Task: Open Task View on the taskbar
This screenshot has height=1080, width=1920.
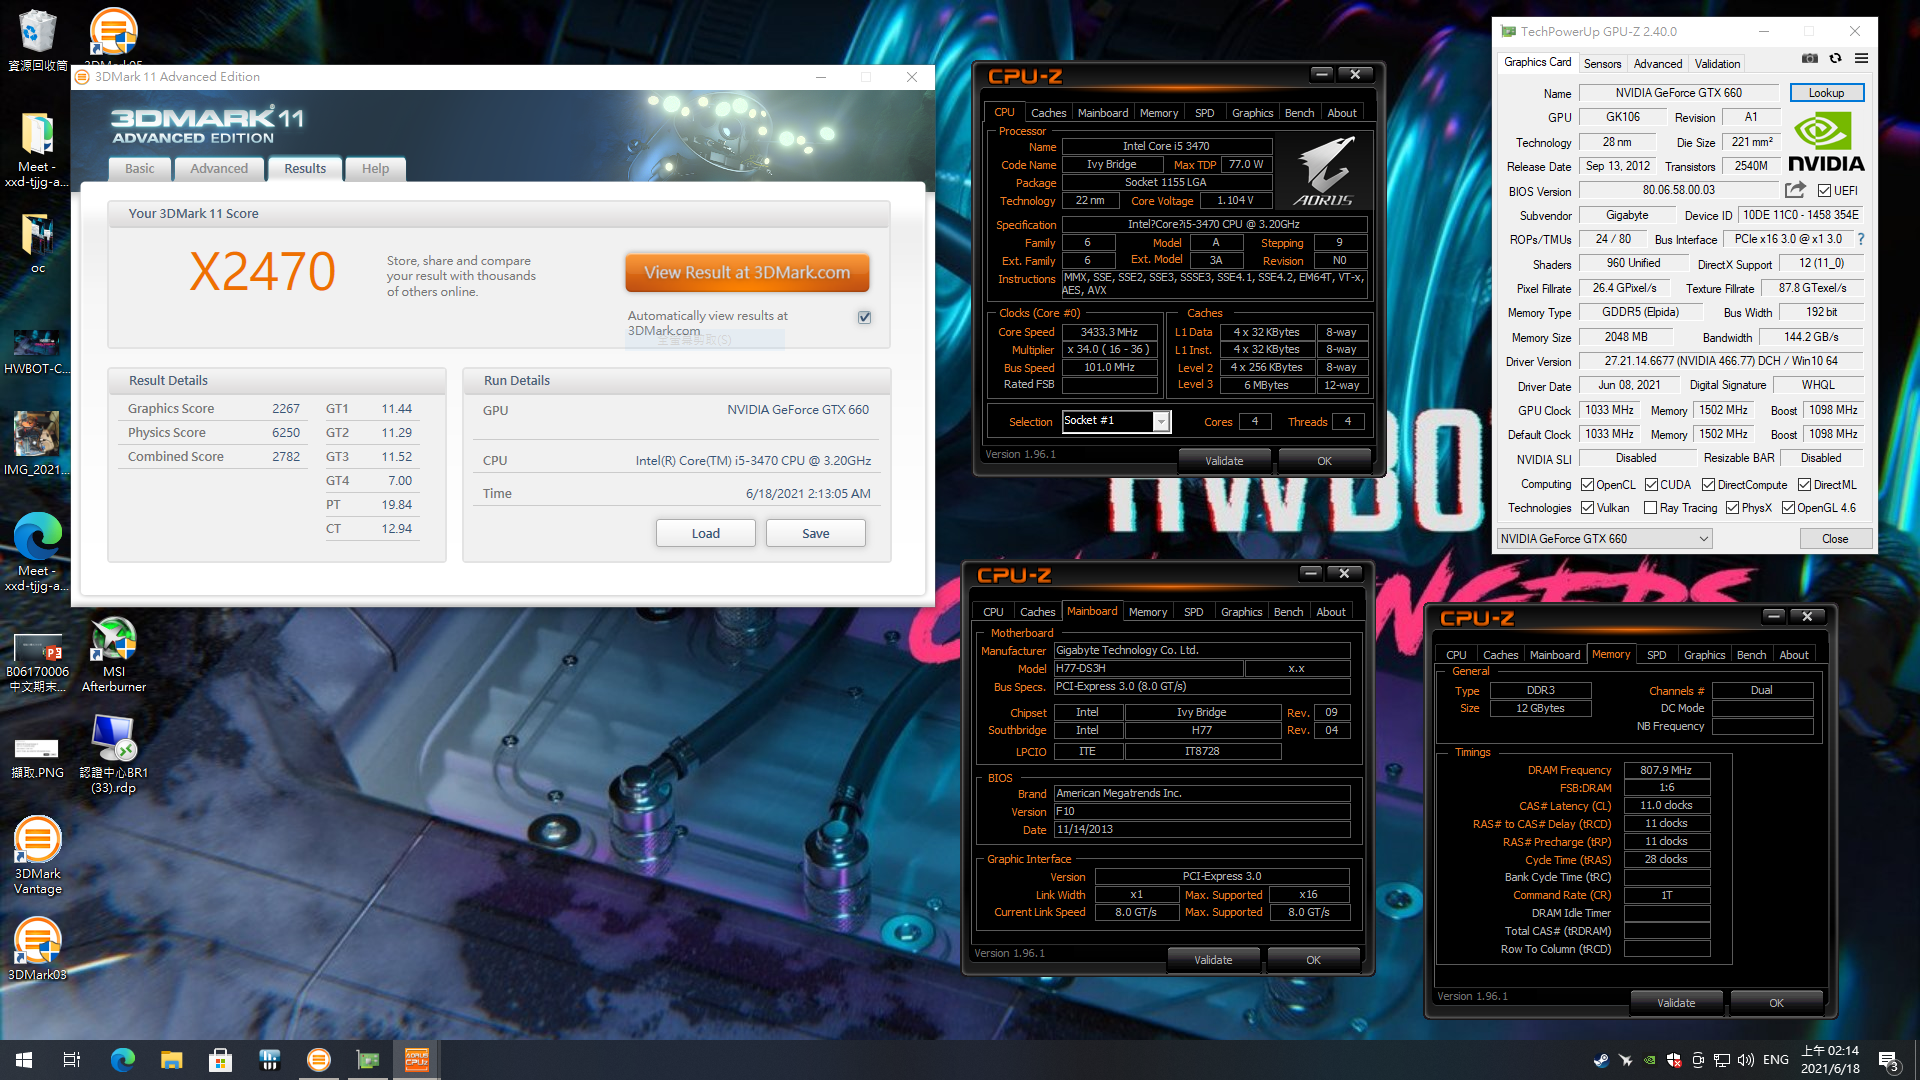Action: click(72, 1060)
